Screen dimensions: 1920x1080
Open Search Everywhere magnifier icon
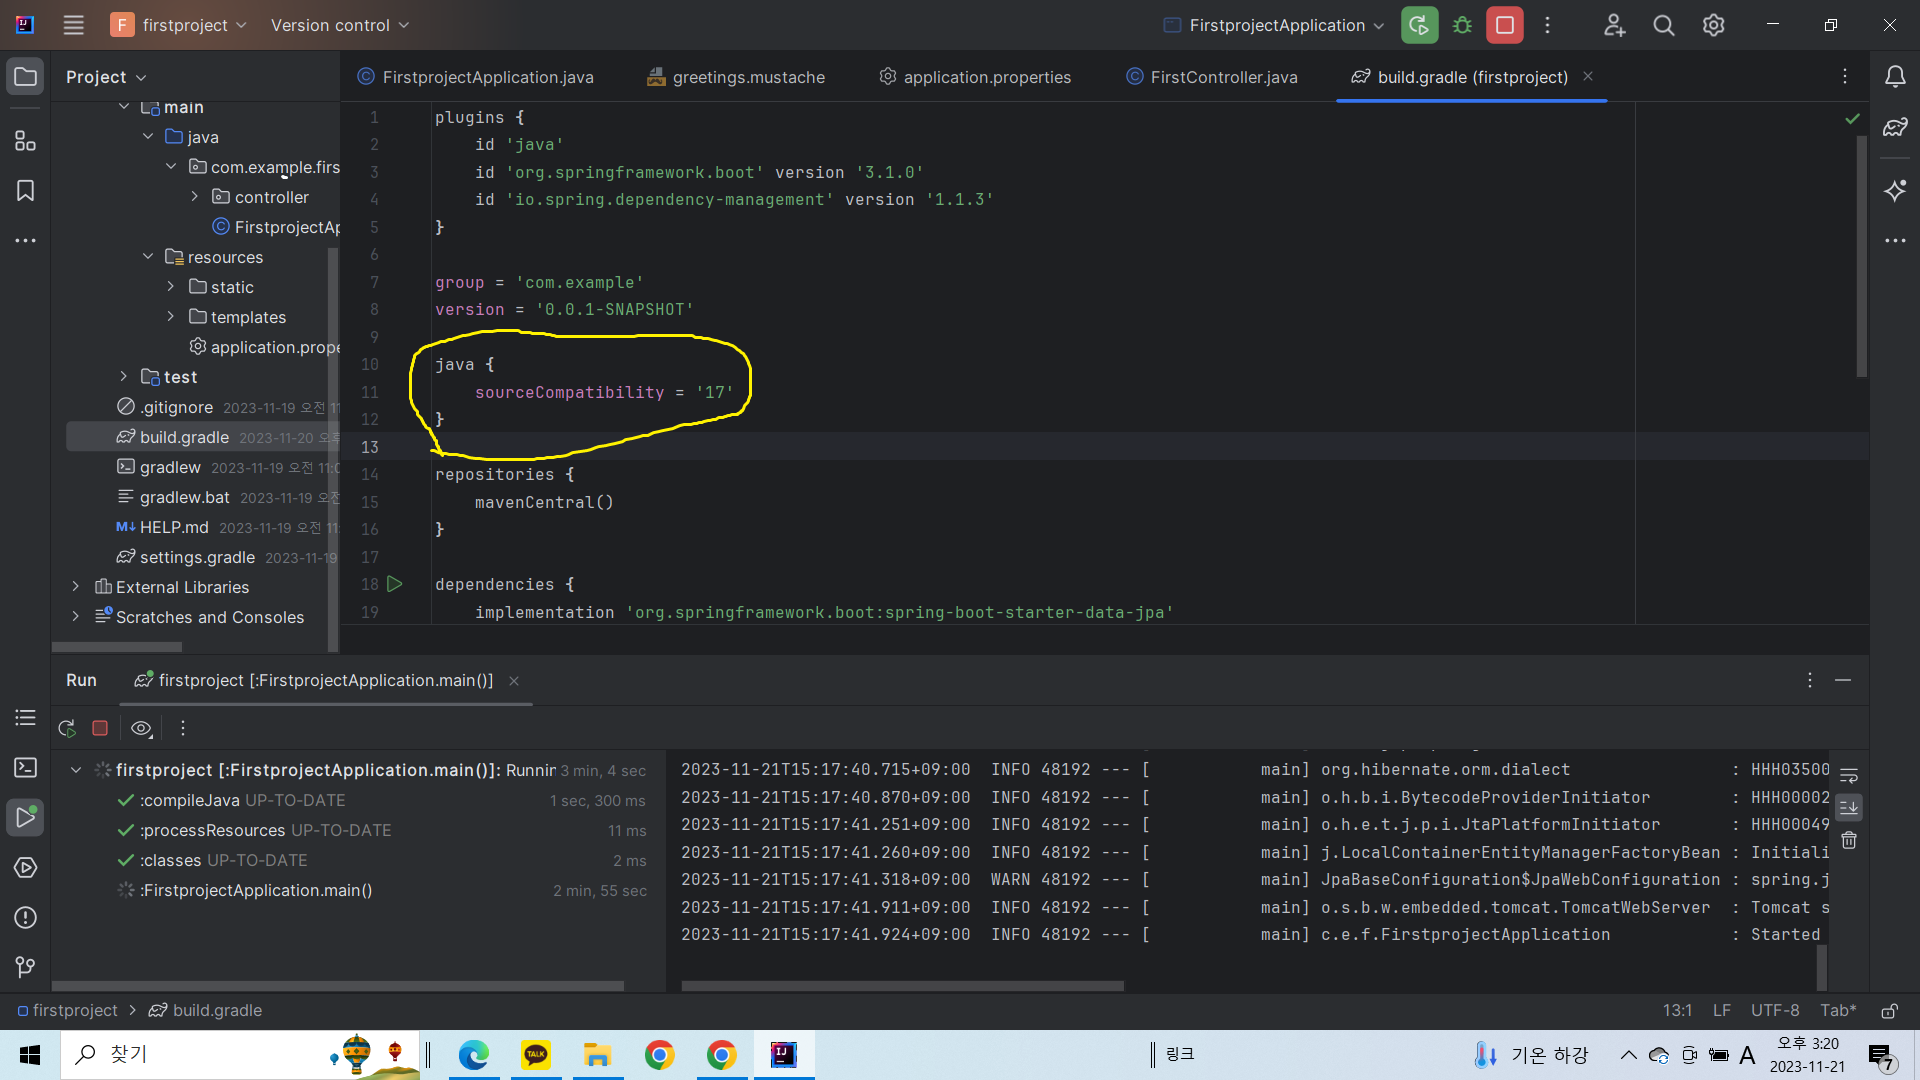1663,25
